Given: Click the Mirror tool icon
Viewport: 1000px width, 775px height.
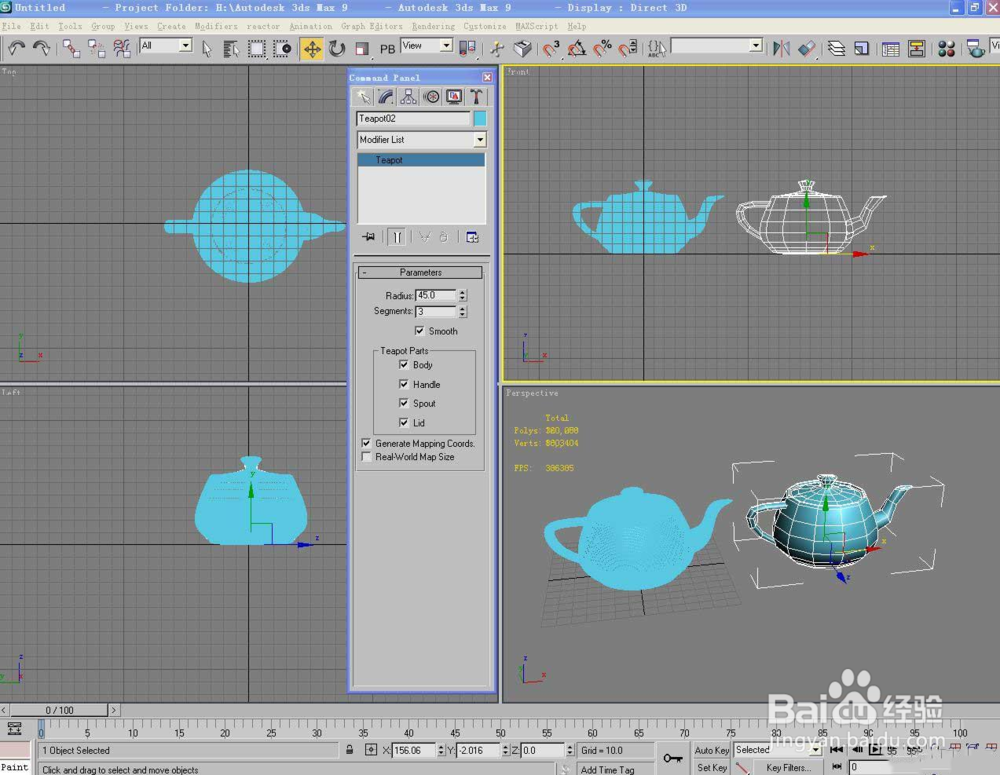Looking at the screenshot, I should 781,48.
